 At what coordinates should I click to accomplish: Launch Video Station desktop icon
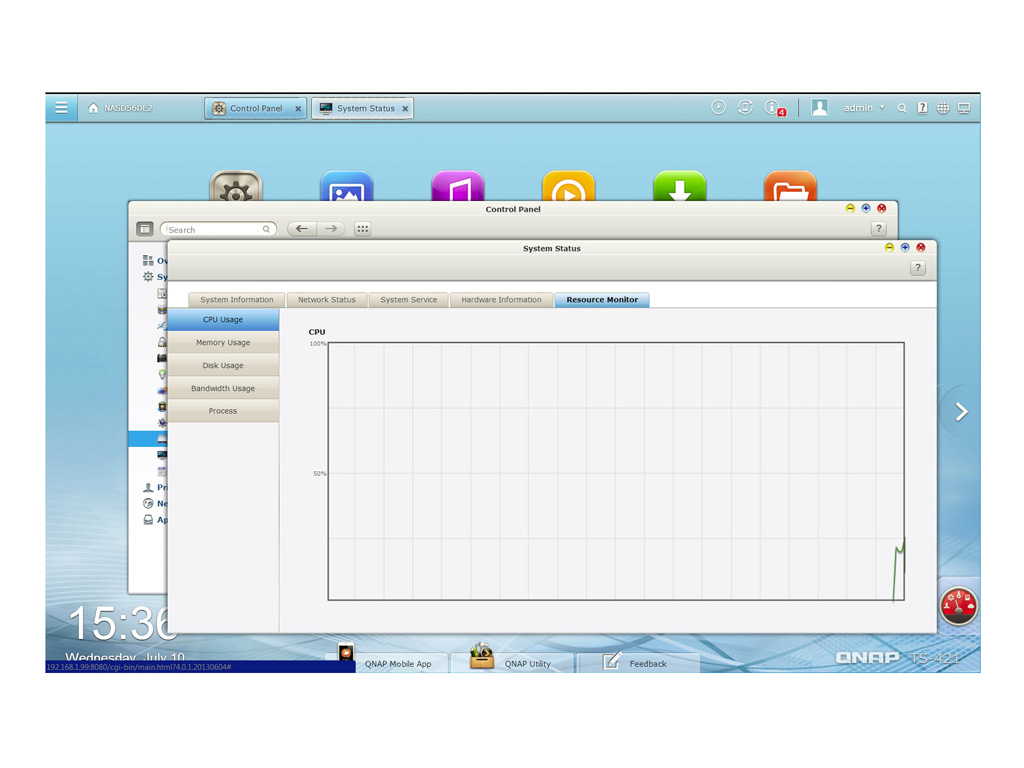pos(569,186)
